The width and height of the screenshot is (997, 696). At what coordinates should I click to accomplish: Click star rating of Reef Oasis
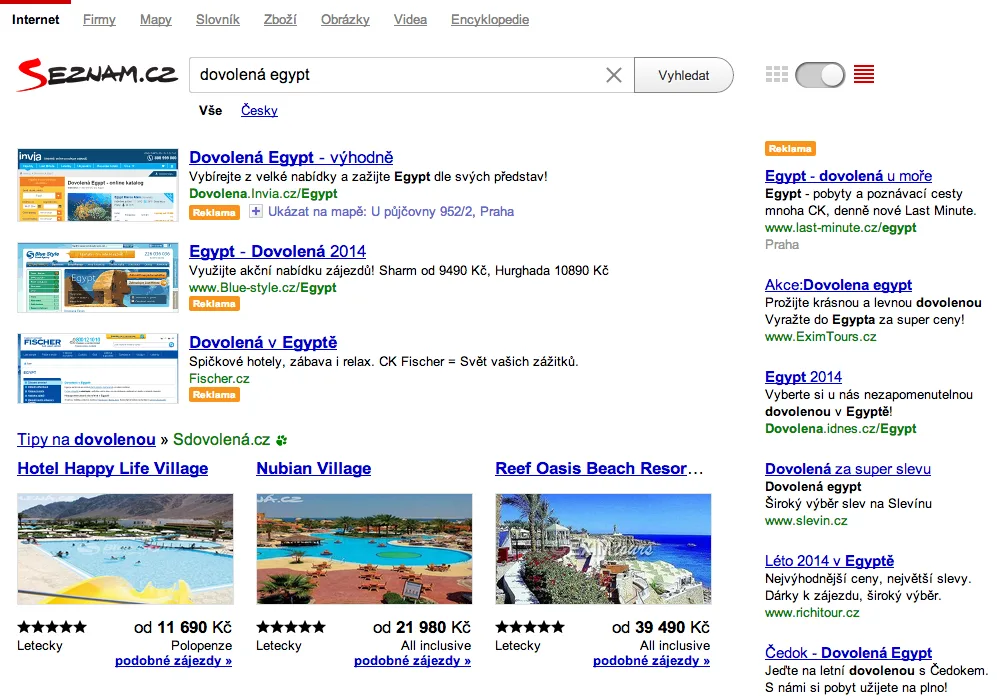[x=530, y=627]
